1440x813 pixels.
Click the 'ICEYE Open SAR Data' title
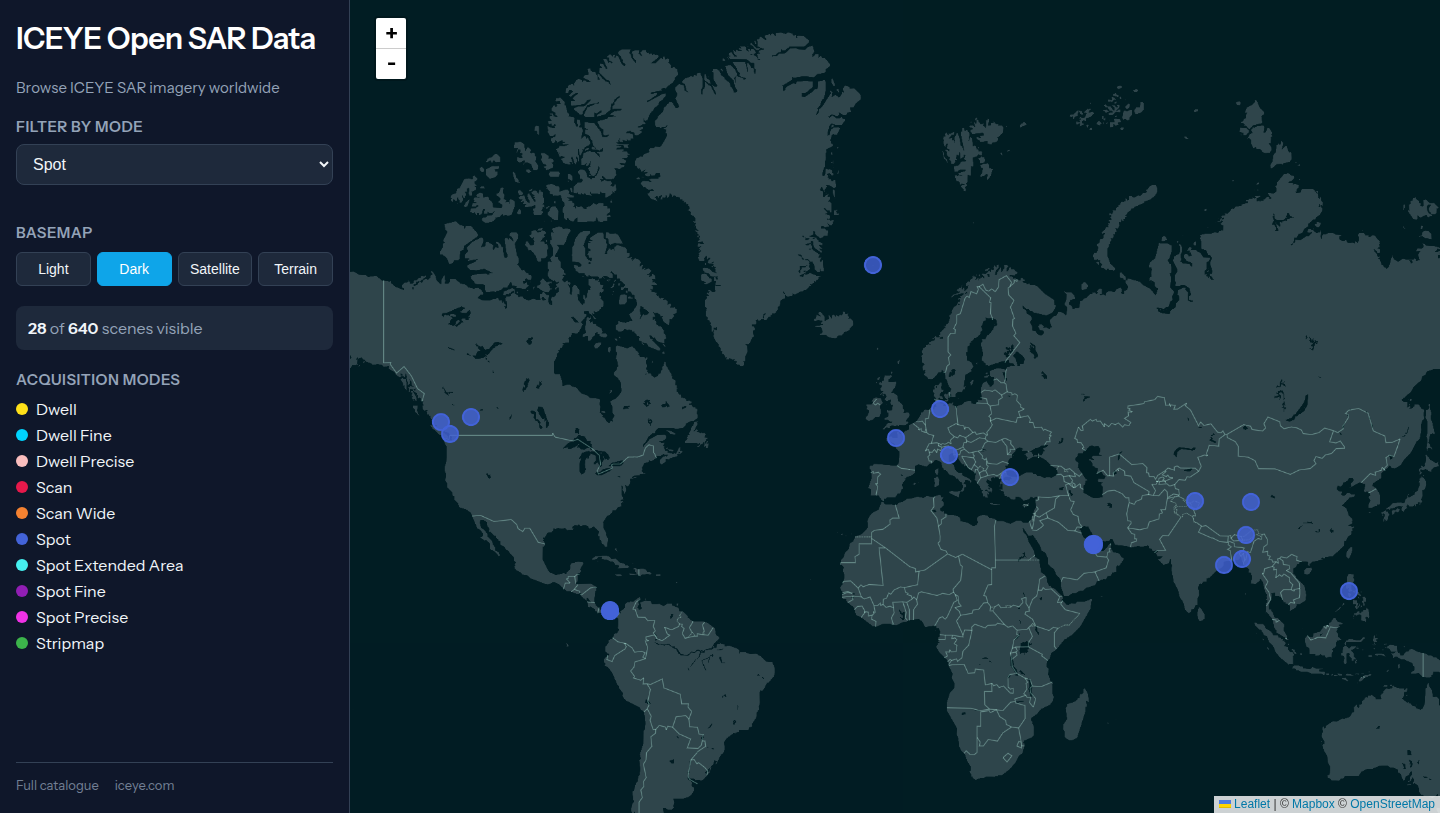click(x=166, y=39)
